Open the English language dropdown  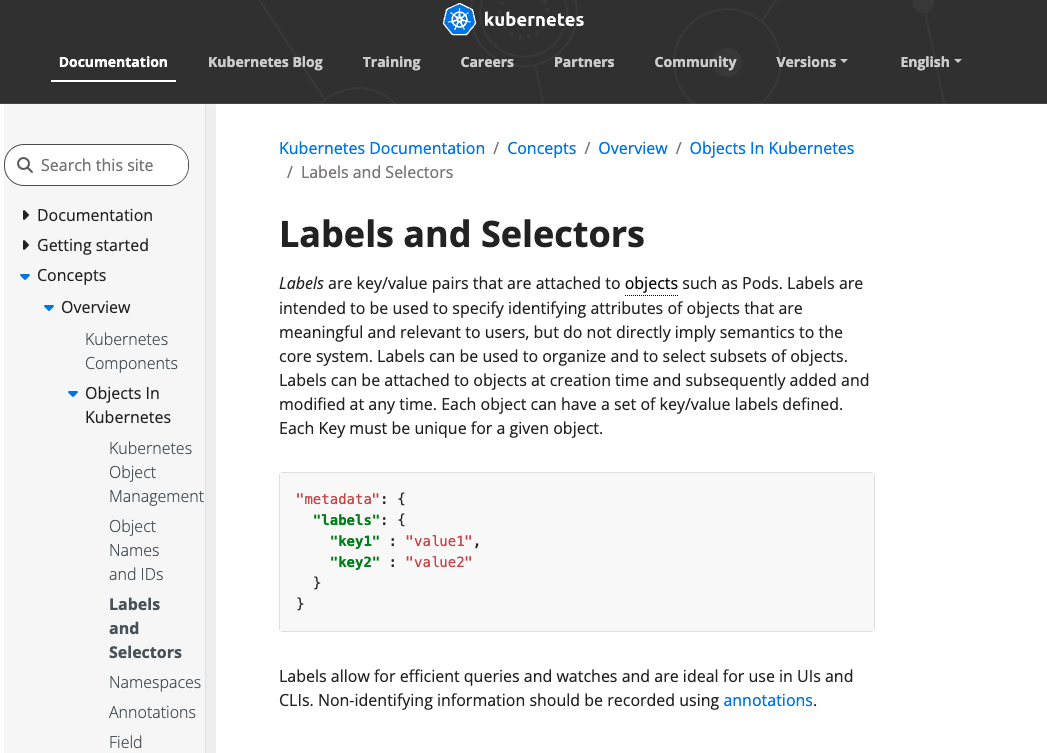pos(930,62)
